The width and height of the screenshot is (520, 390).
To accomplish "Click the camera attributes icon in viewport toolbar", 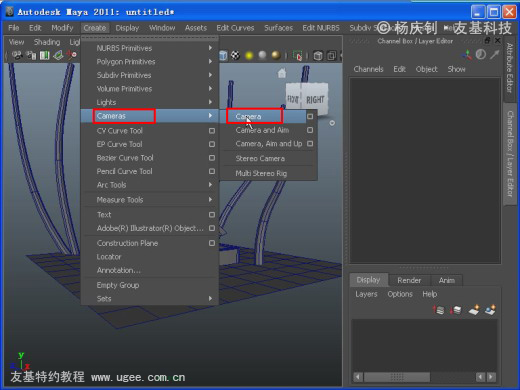I will pyautogui.click(x=32, y=55).
